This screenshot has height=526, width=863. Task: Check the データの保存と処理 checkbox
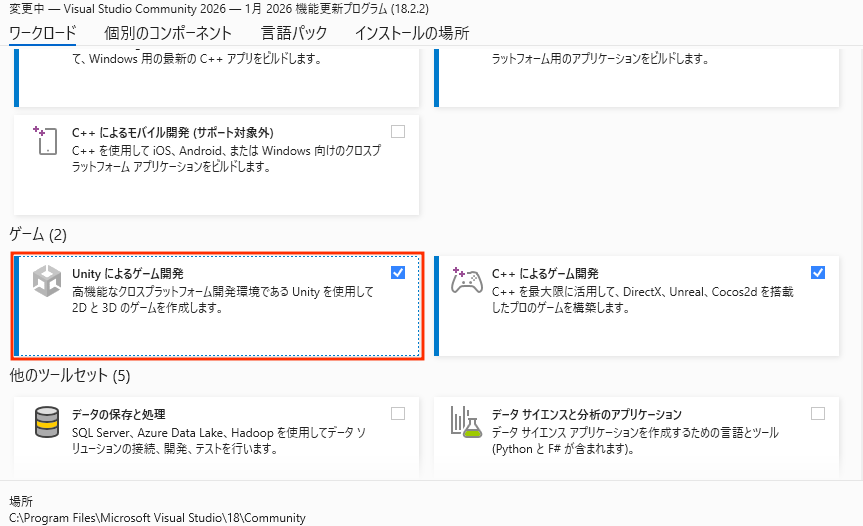398,413
